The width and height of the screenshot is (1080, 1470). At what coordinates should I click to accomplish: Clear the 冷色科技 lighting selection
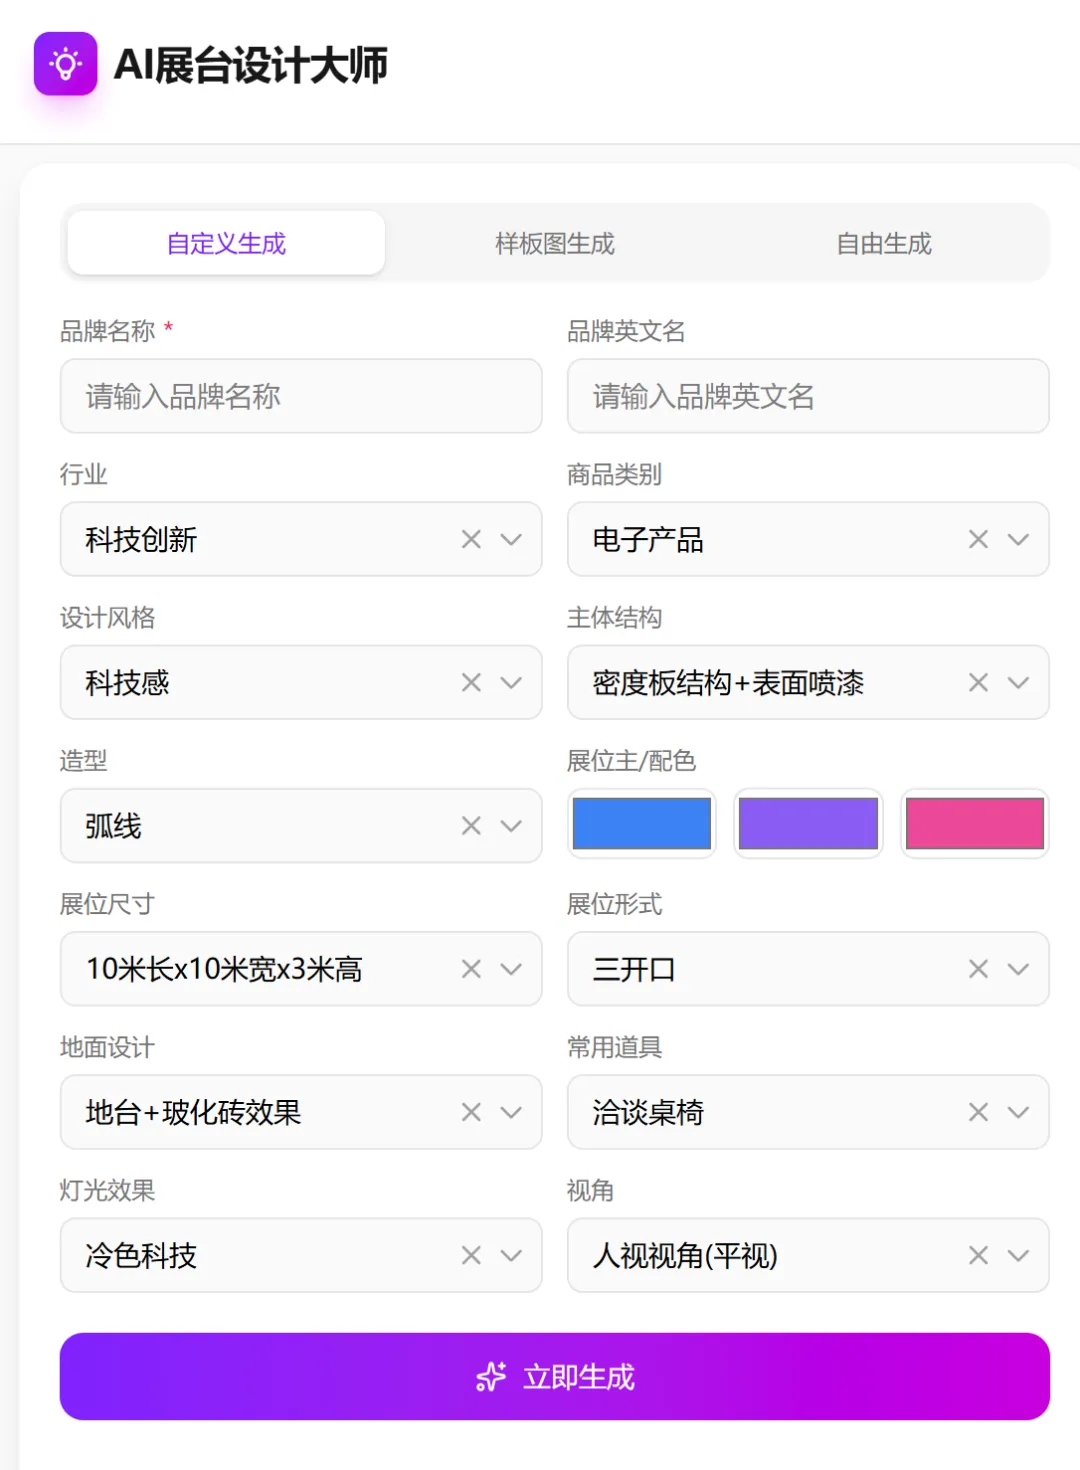click(x=471, y=1255)
